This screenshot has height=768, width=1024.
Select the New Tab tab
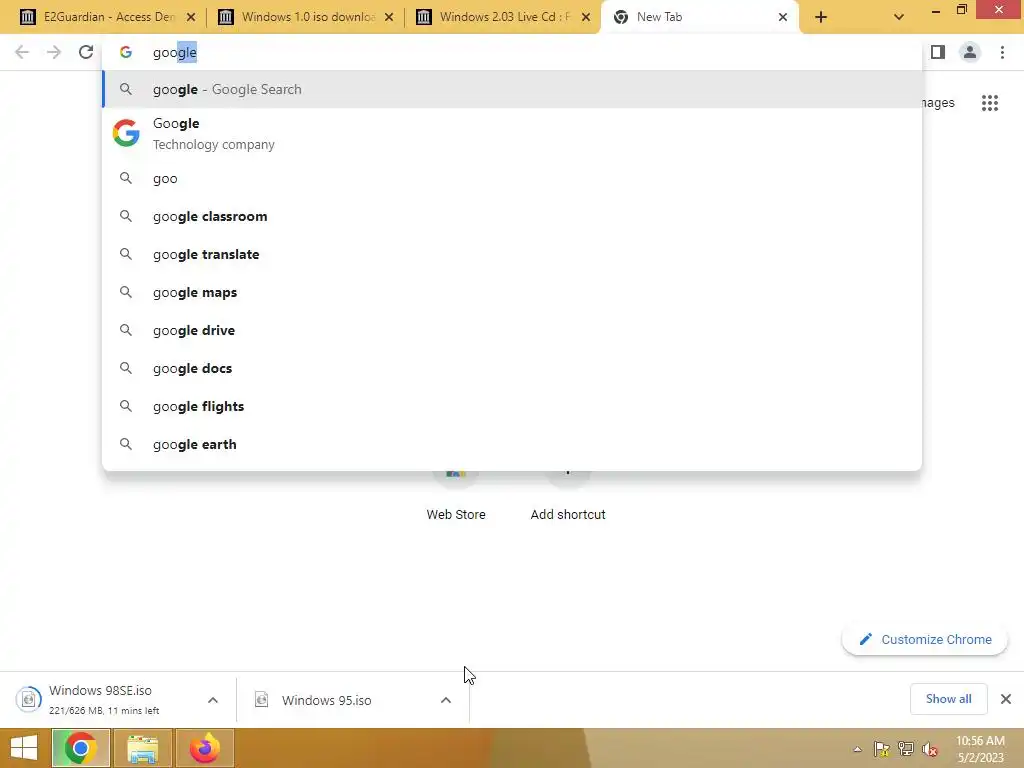tap(699, 17)
